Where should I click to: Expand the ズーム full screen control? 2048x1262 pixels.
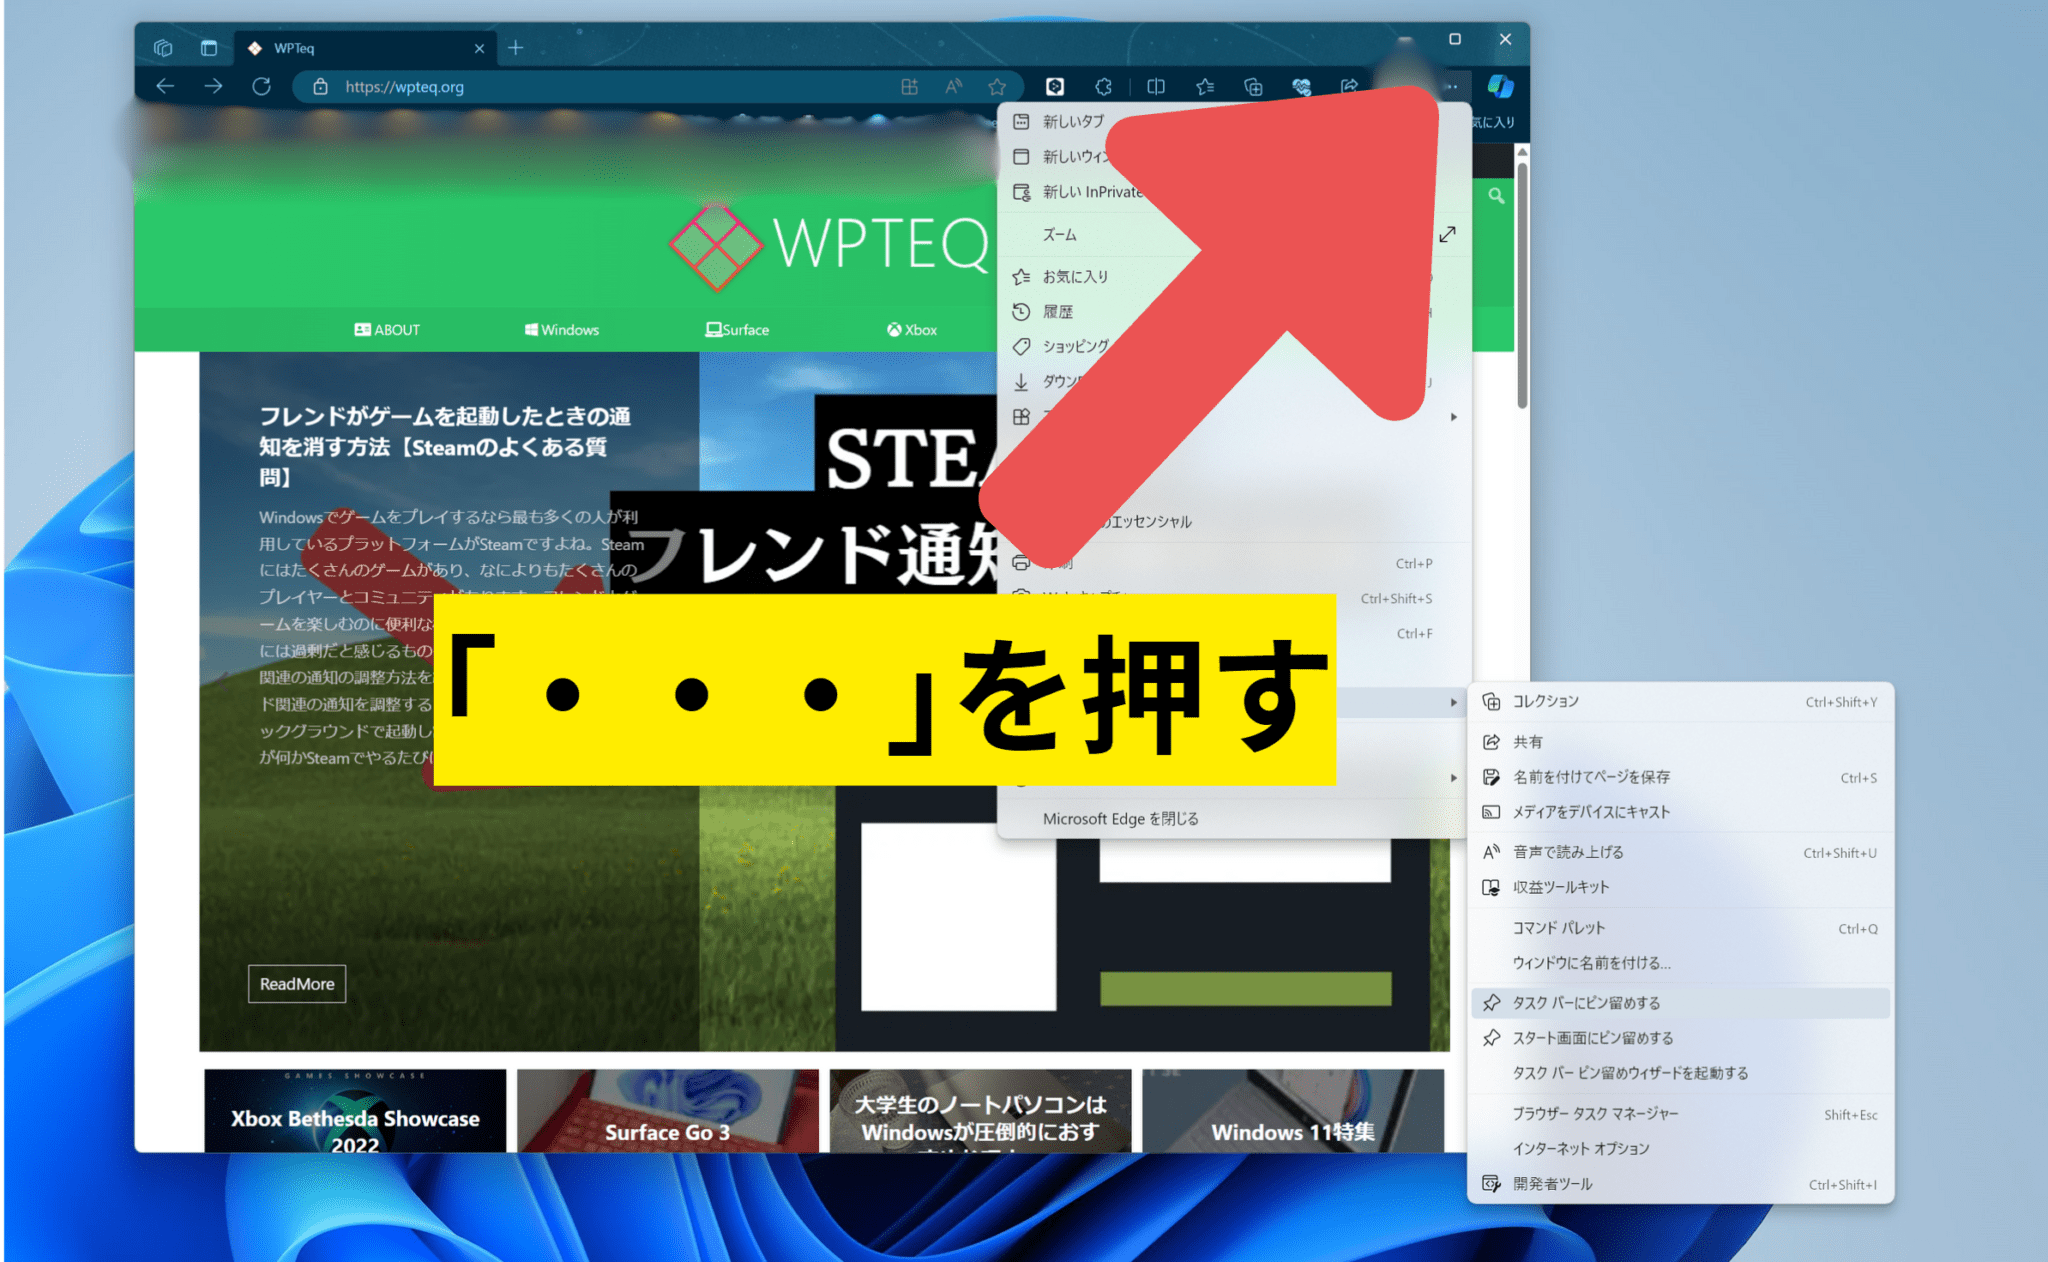coord(1448,235)
